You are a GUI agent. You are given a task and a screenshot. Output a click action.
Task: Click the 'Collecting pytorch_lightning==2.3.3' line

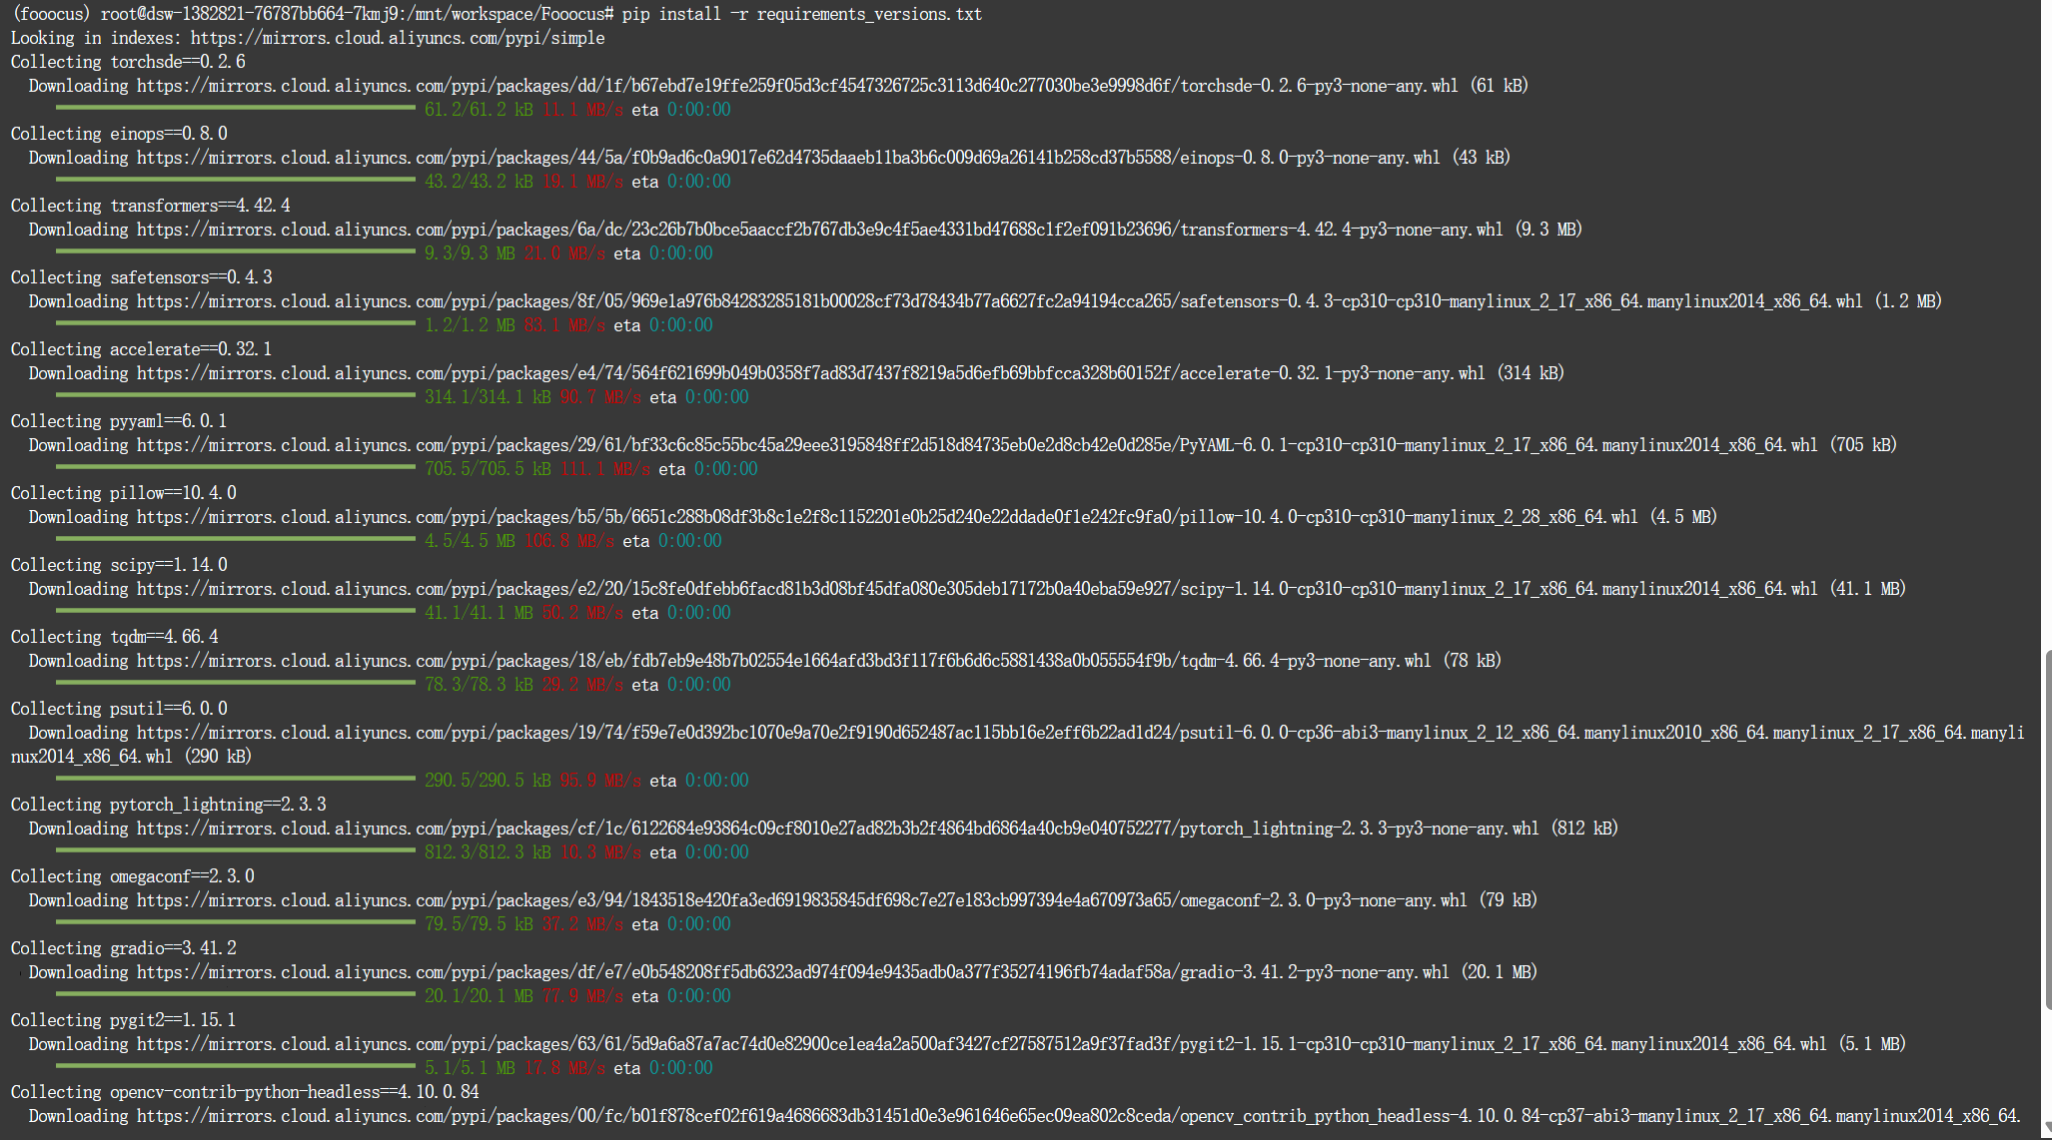168,805
